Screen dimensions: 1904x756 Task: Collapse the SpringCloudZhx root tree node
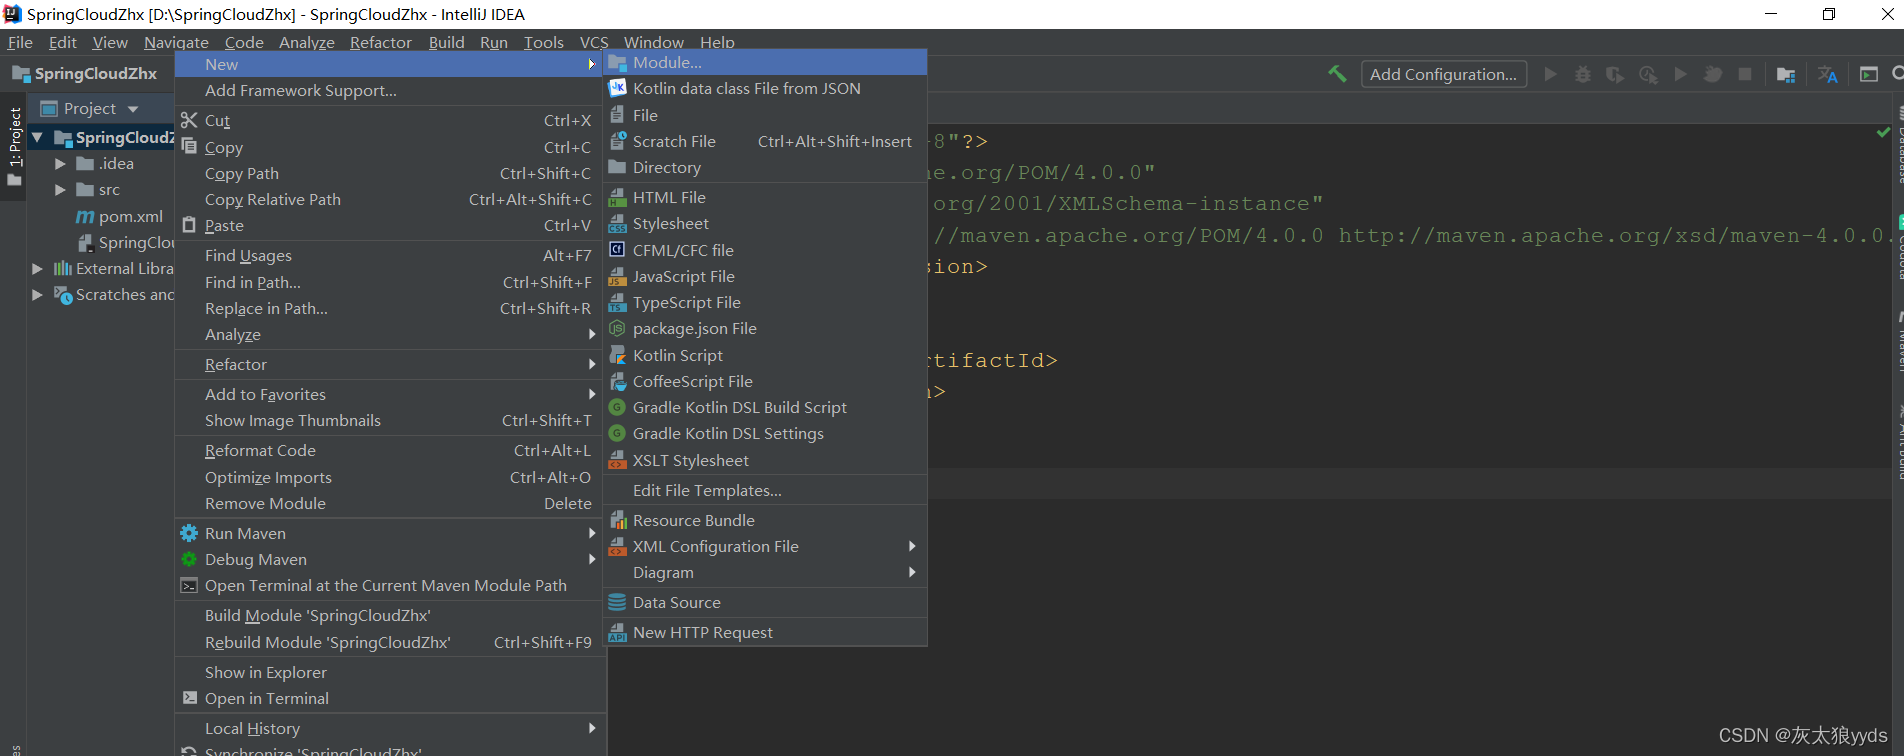pos(37,137)
